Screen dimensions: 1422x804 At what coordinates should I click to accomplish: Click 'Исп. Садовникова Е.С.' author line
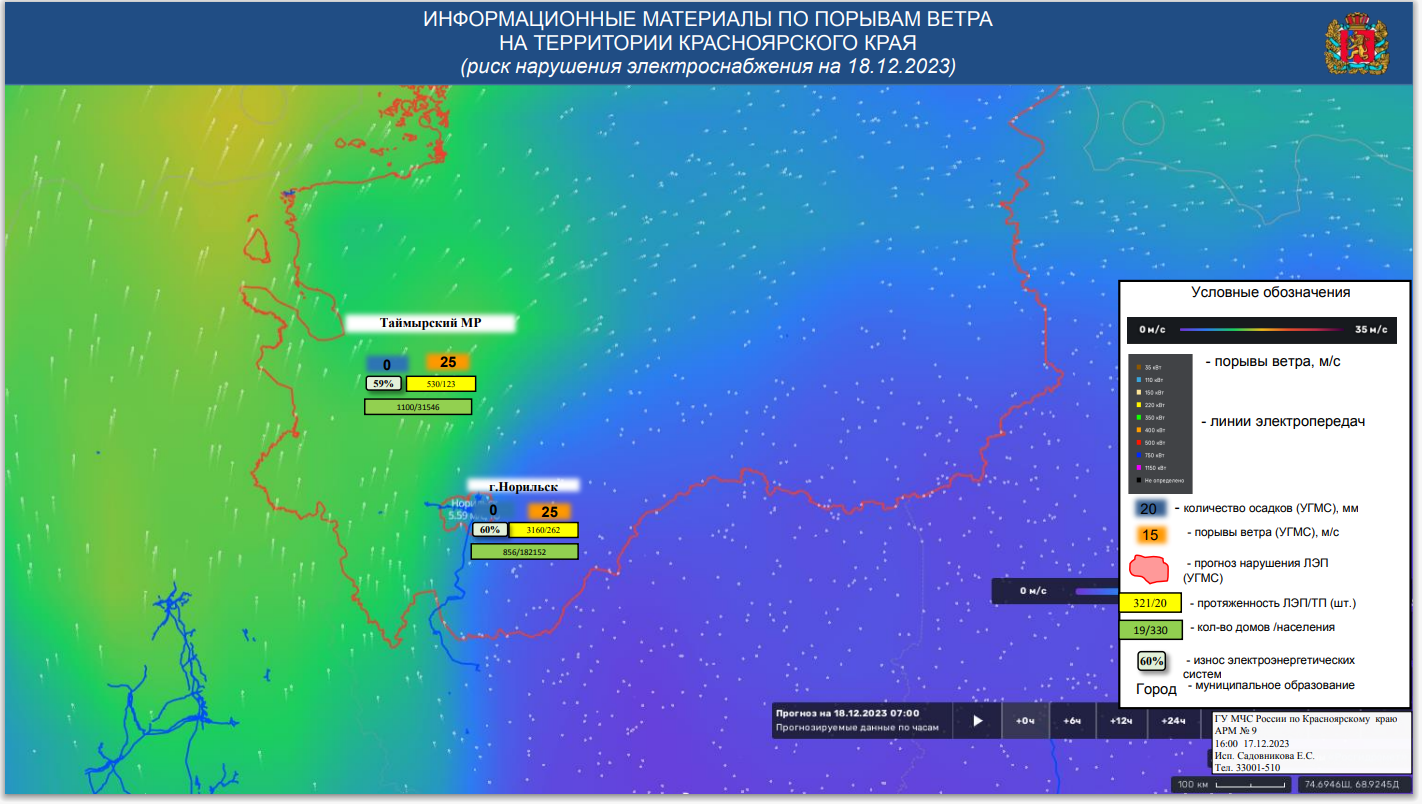[x=1264, y=756]
